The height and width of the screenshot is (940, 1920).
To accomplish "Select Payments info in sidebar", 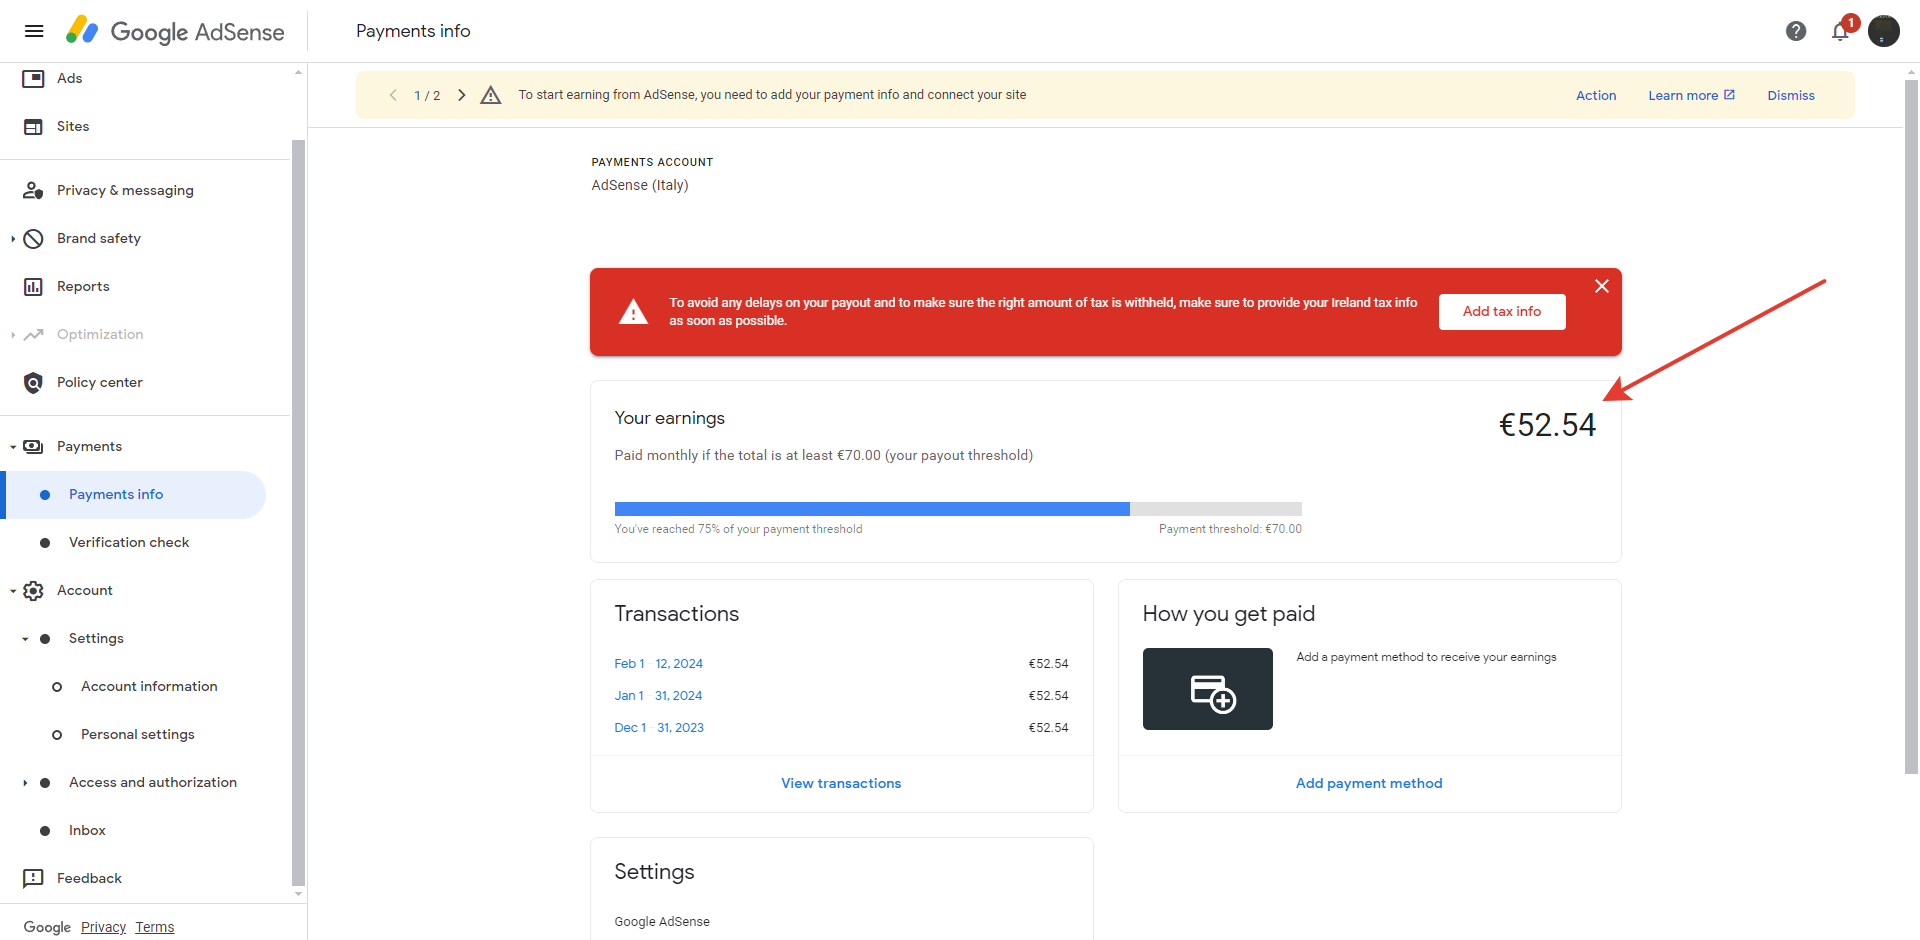I will coord(133,494).
